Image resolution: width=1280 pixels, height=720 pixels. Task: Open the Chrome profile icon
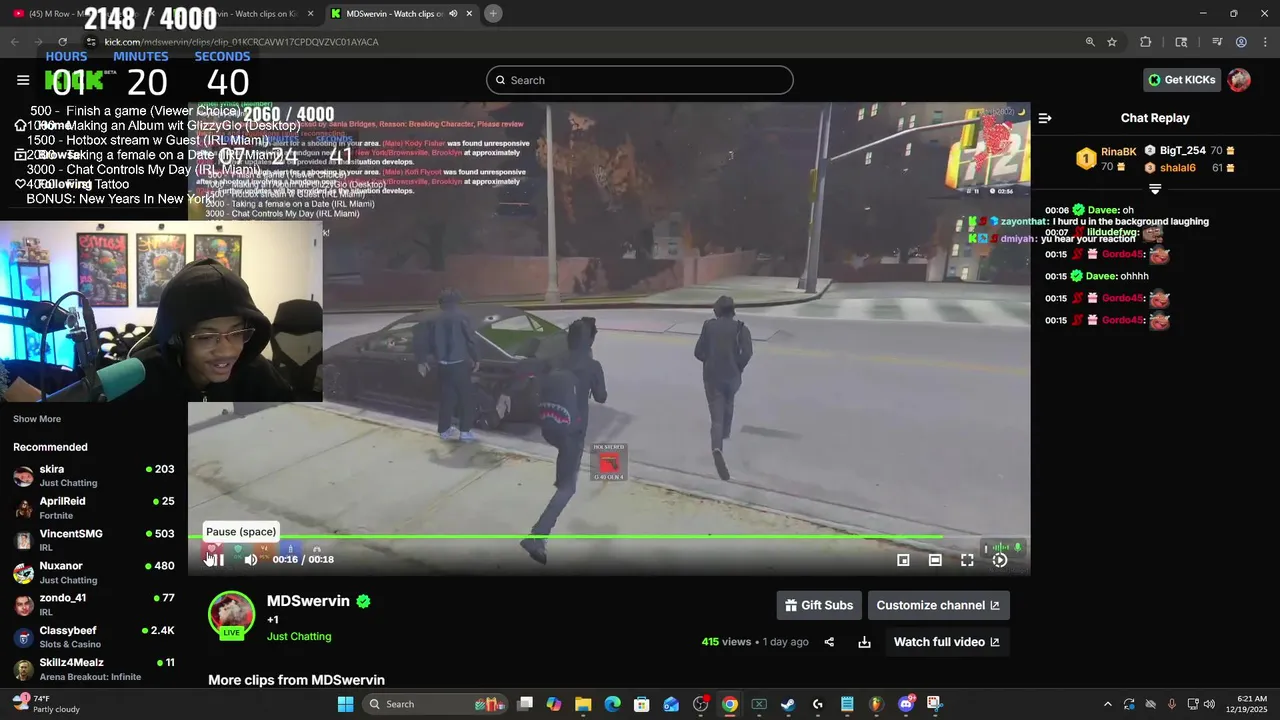tap(1241, 42)
